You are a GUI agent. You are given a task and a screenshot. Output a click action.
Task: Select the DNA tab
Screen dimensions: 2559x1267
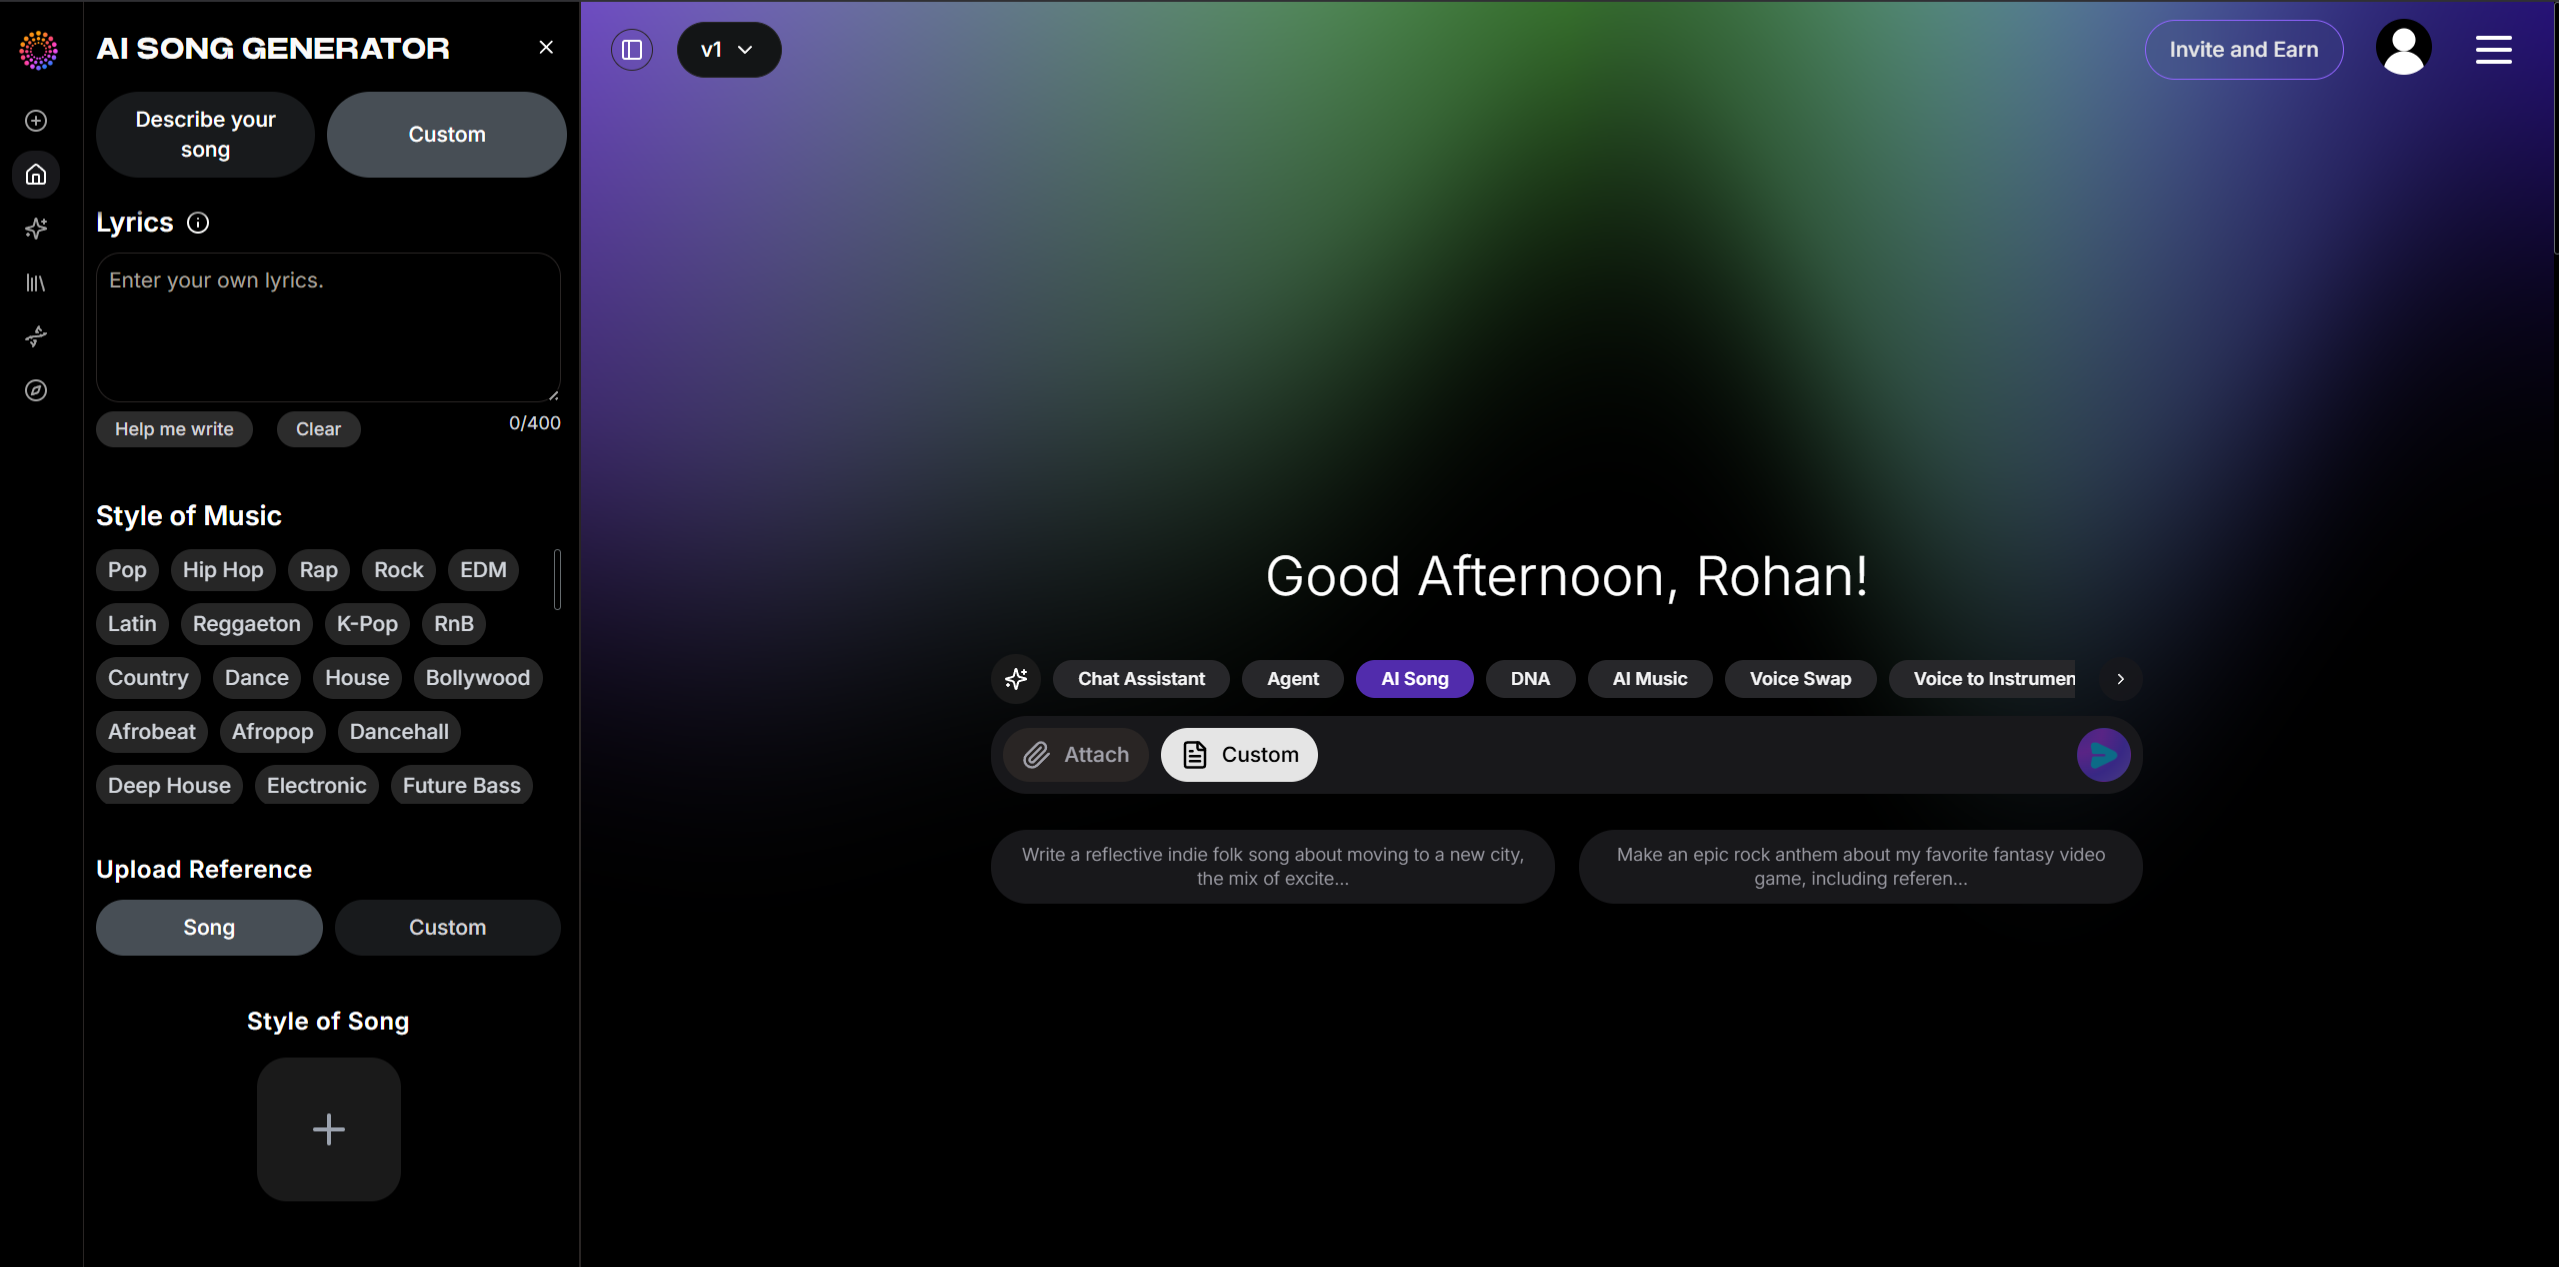click(x=1530, y=678)
